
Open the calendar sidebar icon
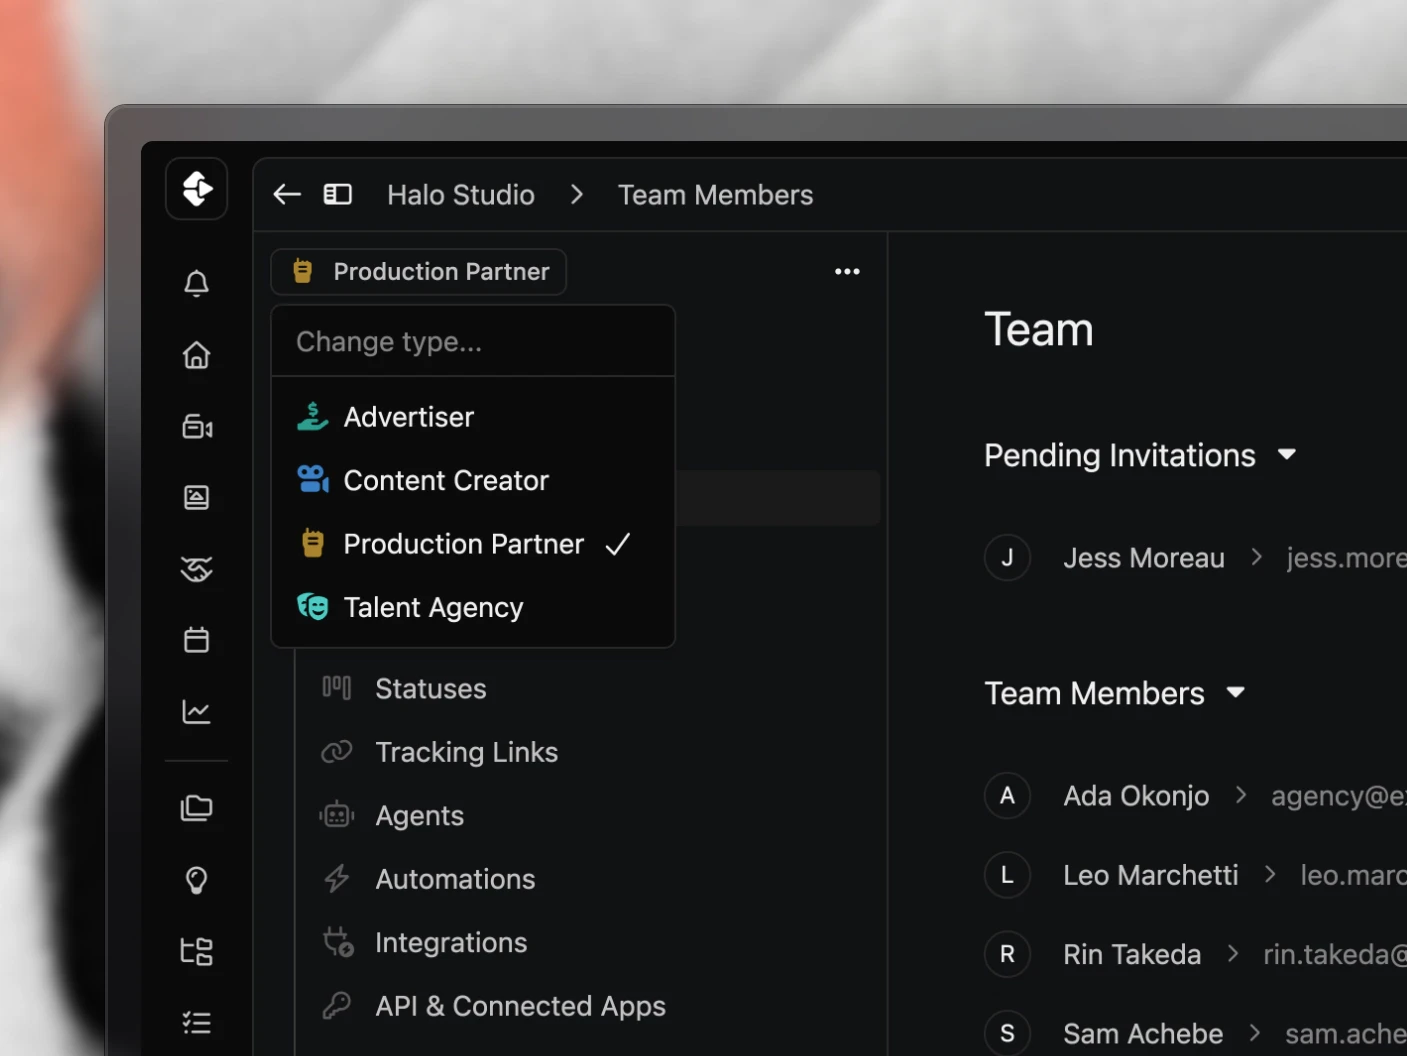coord(197,640)
